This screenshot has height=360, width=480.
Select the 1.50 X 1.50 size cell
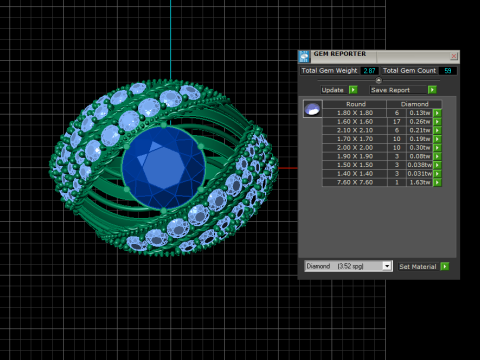355,165
